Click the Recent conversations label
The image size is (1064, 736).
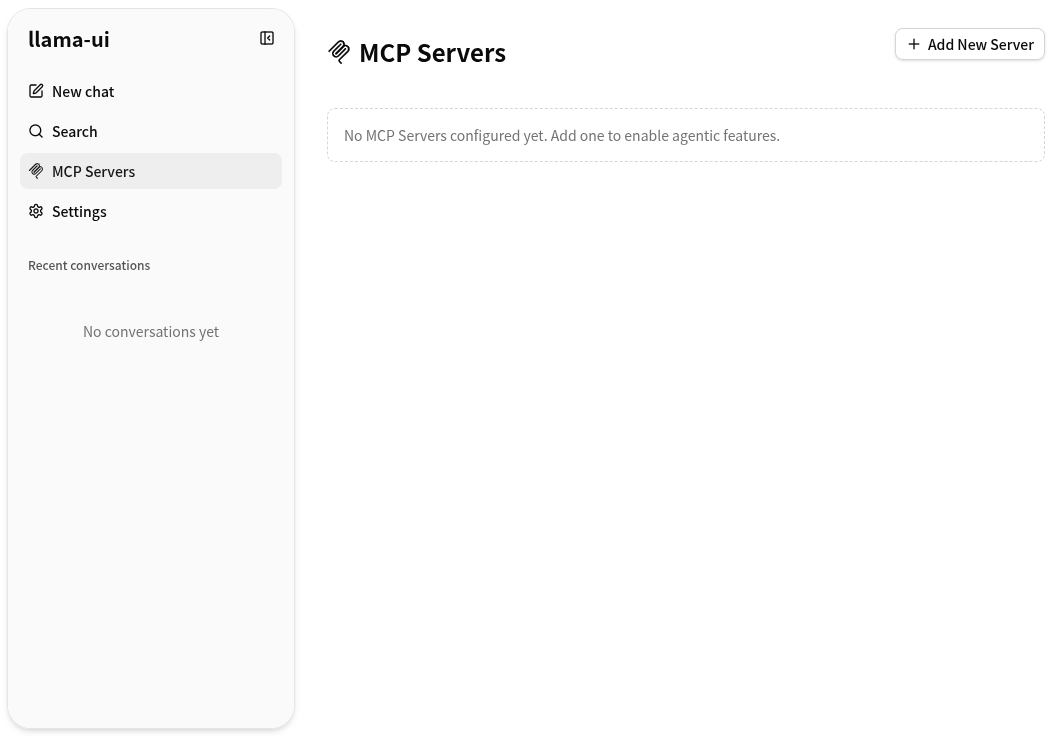point(89,265)
